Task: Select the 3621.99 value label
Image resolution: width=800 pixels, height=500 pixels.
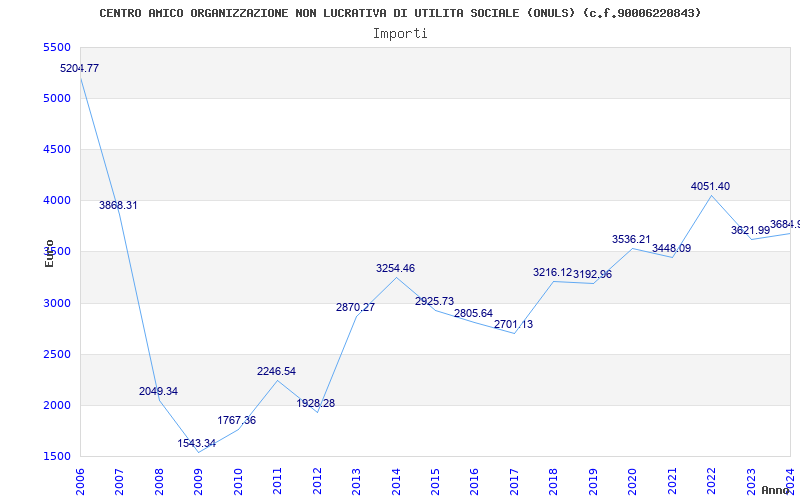Action: pyautogui.click(x=750, y=230)
